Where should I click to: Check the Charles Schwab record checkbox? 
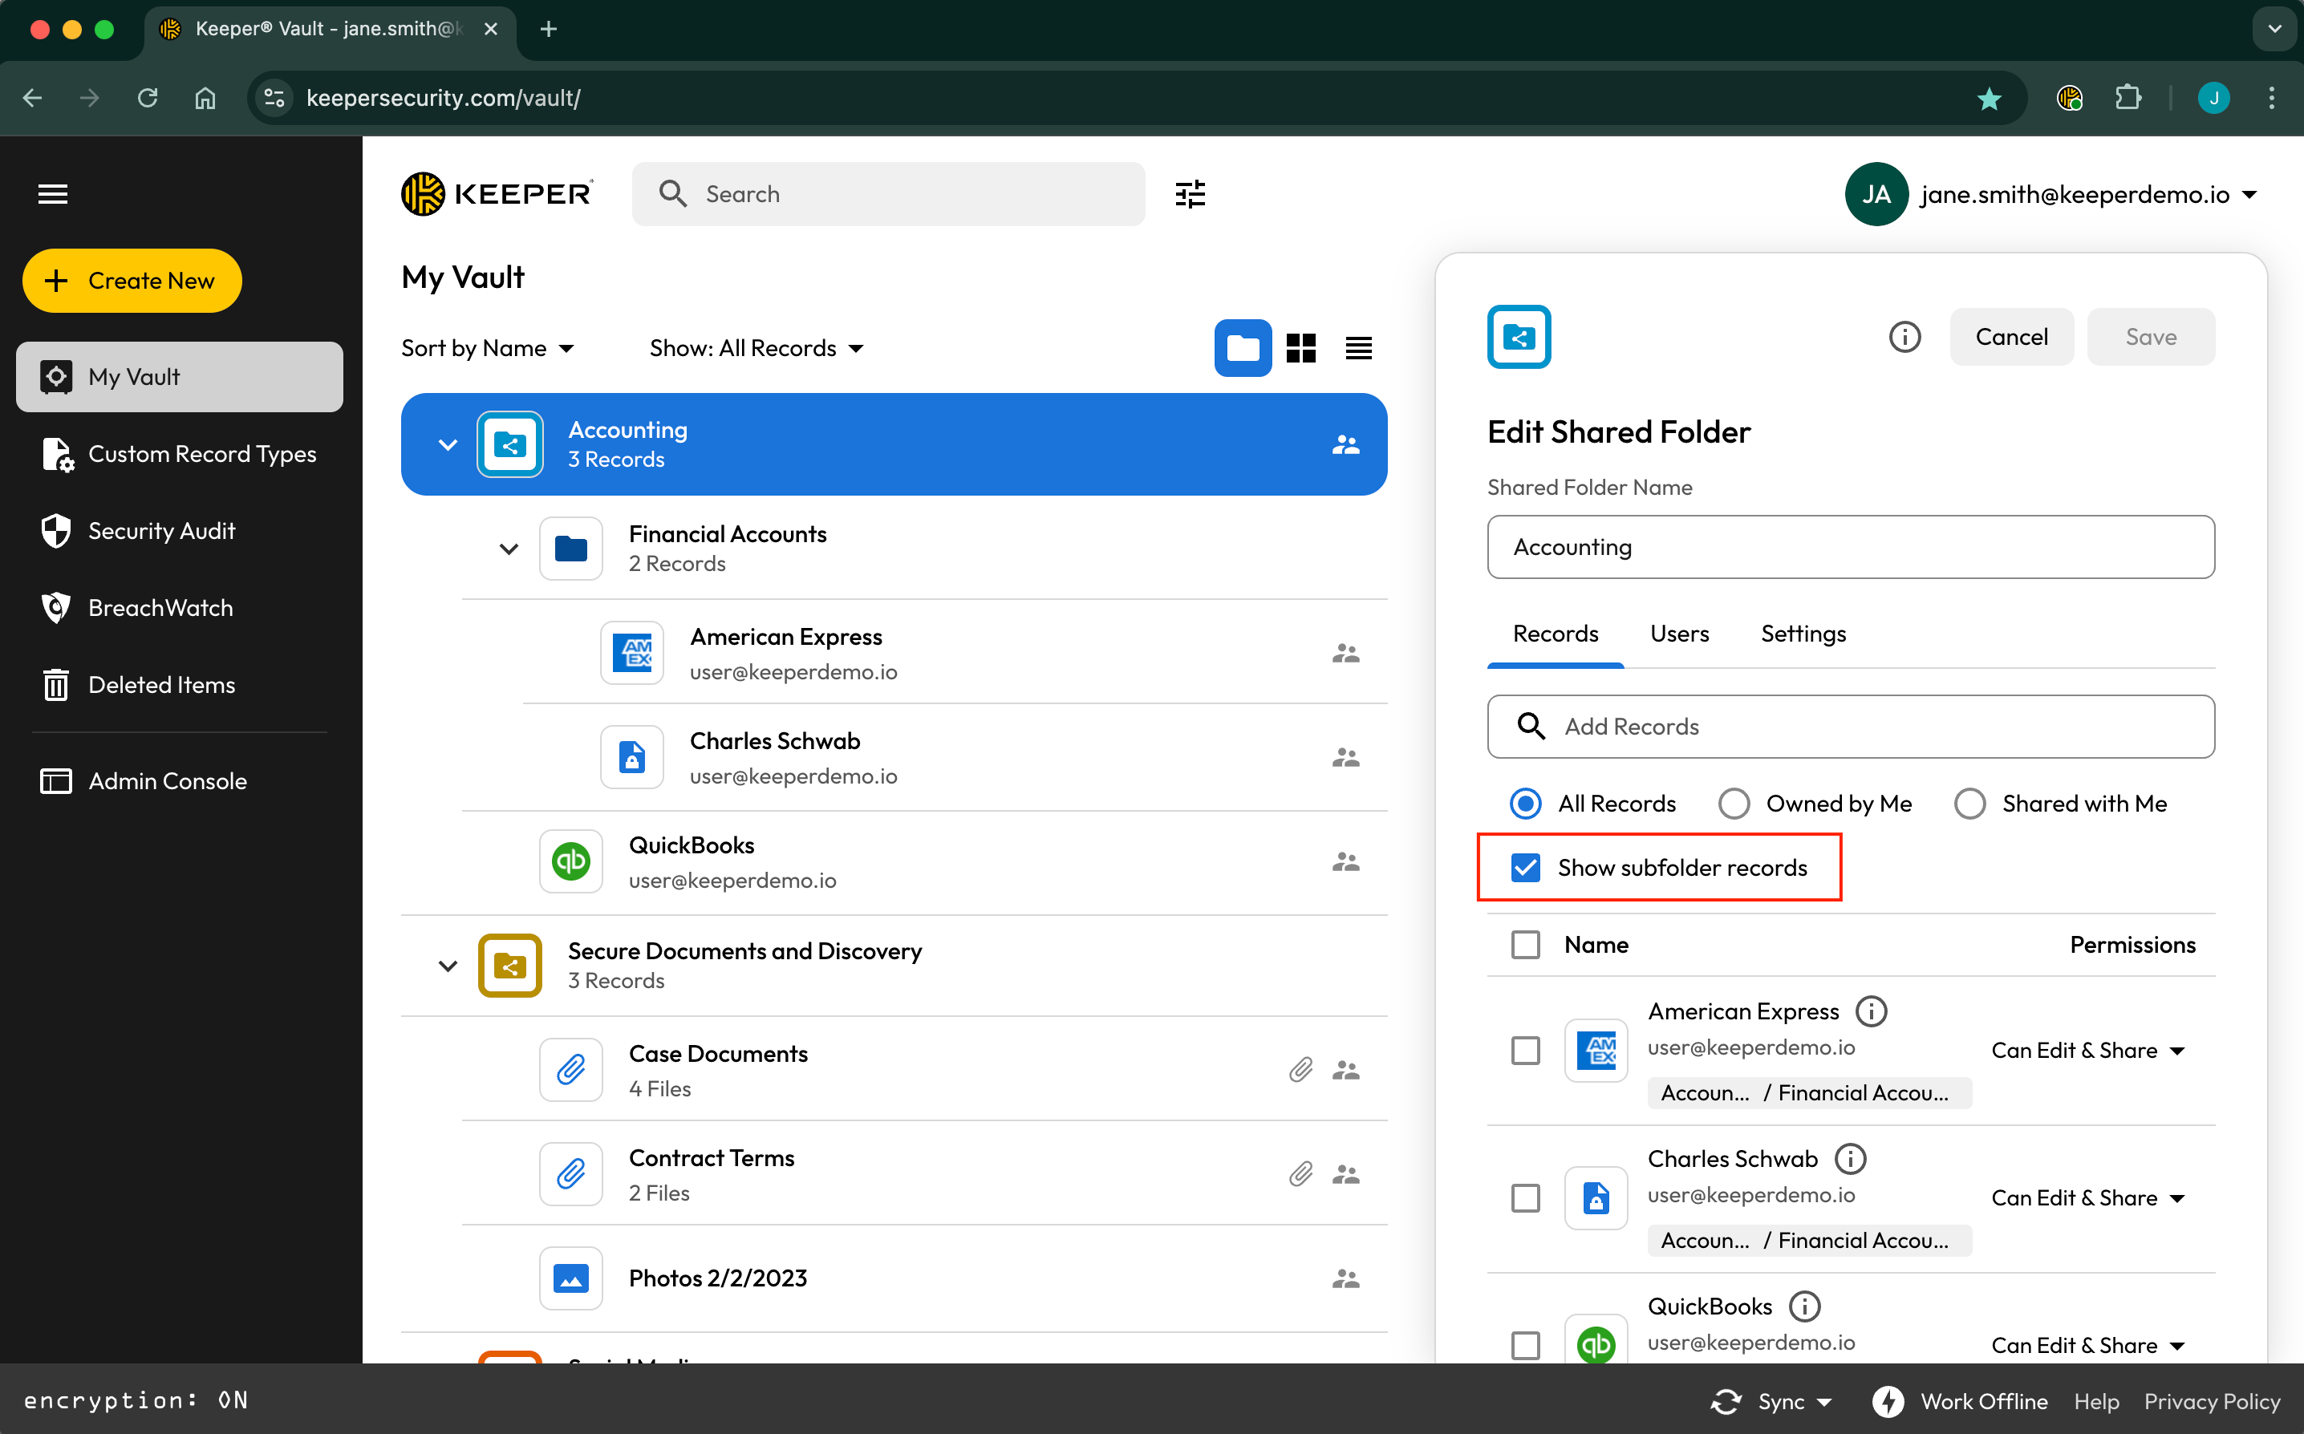tap(1525, 1198)
